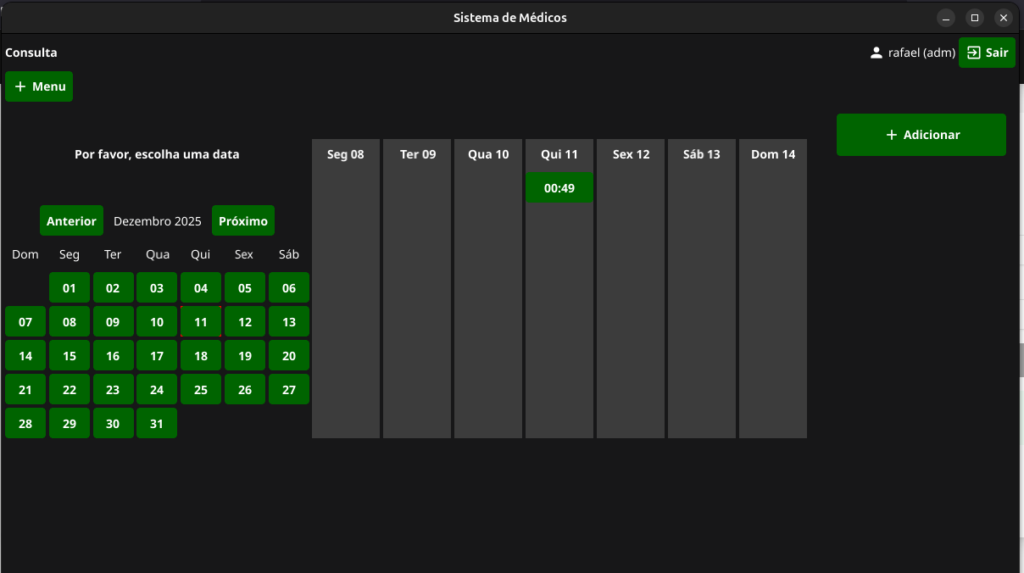The width and height of the screenshot is (1024, 573).
Task: Click the user profile icon beside rafael
Action: pos(876,53)
